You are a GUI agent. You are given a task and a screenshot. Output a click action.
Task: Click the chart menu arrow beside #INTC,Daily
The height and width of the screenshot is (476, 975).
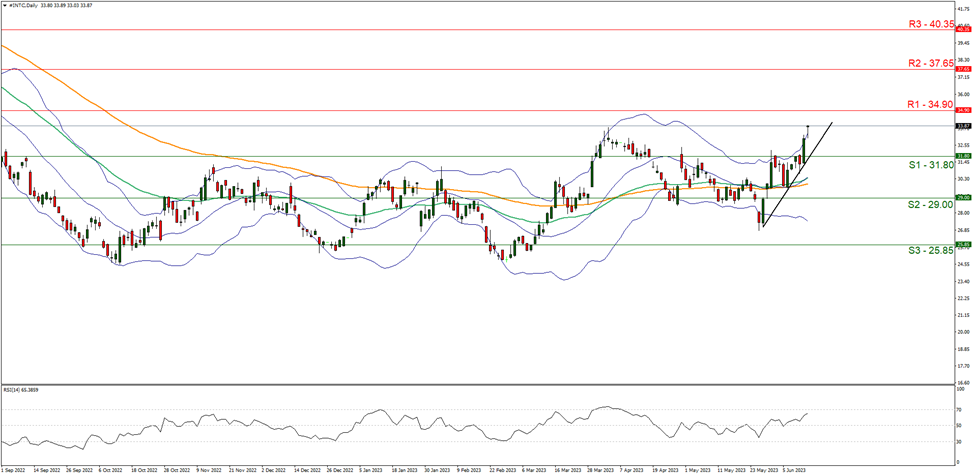pos(4,4)
